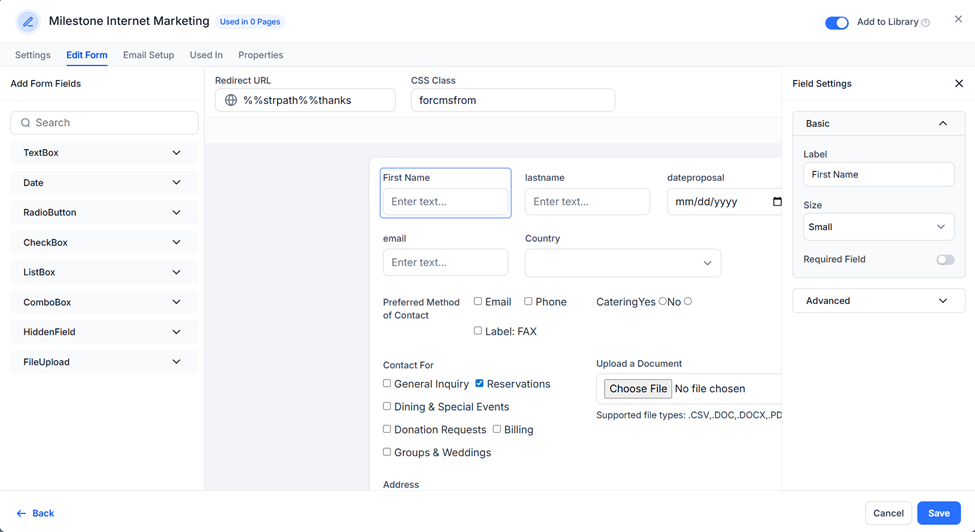Click the email text input
This screenshot has height=532, width=975.
pyautogui.click(x=445, y=262)
